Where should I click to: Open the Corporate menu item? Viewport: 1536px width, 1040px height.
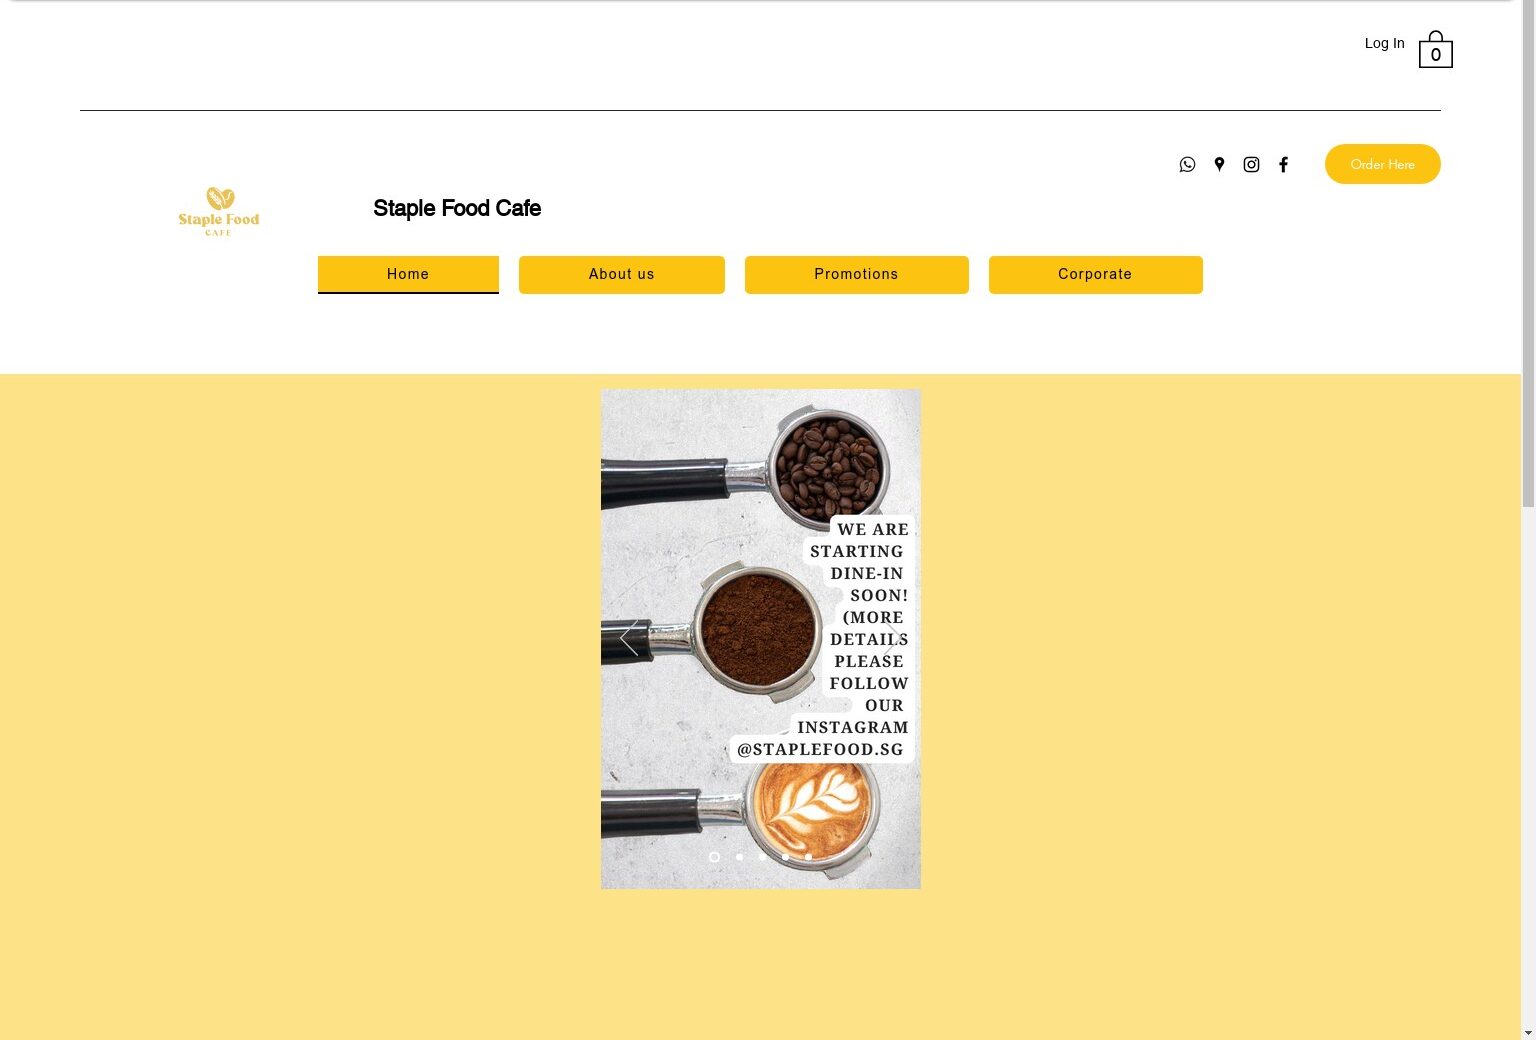tap(1096, 275)
